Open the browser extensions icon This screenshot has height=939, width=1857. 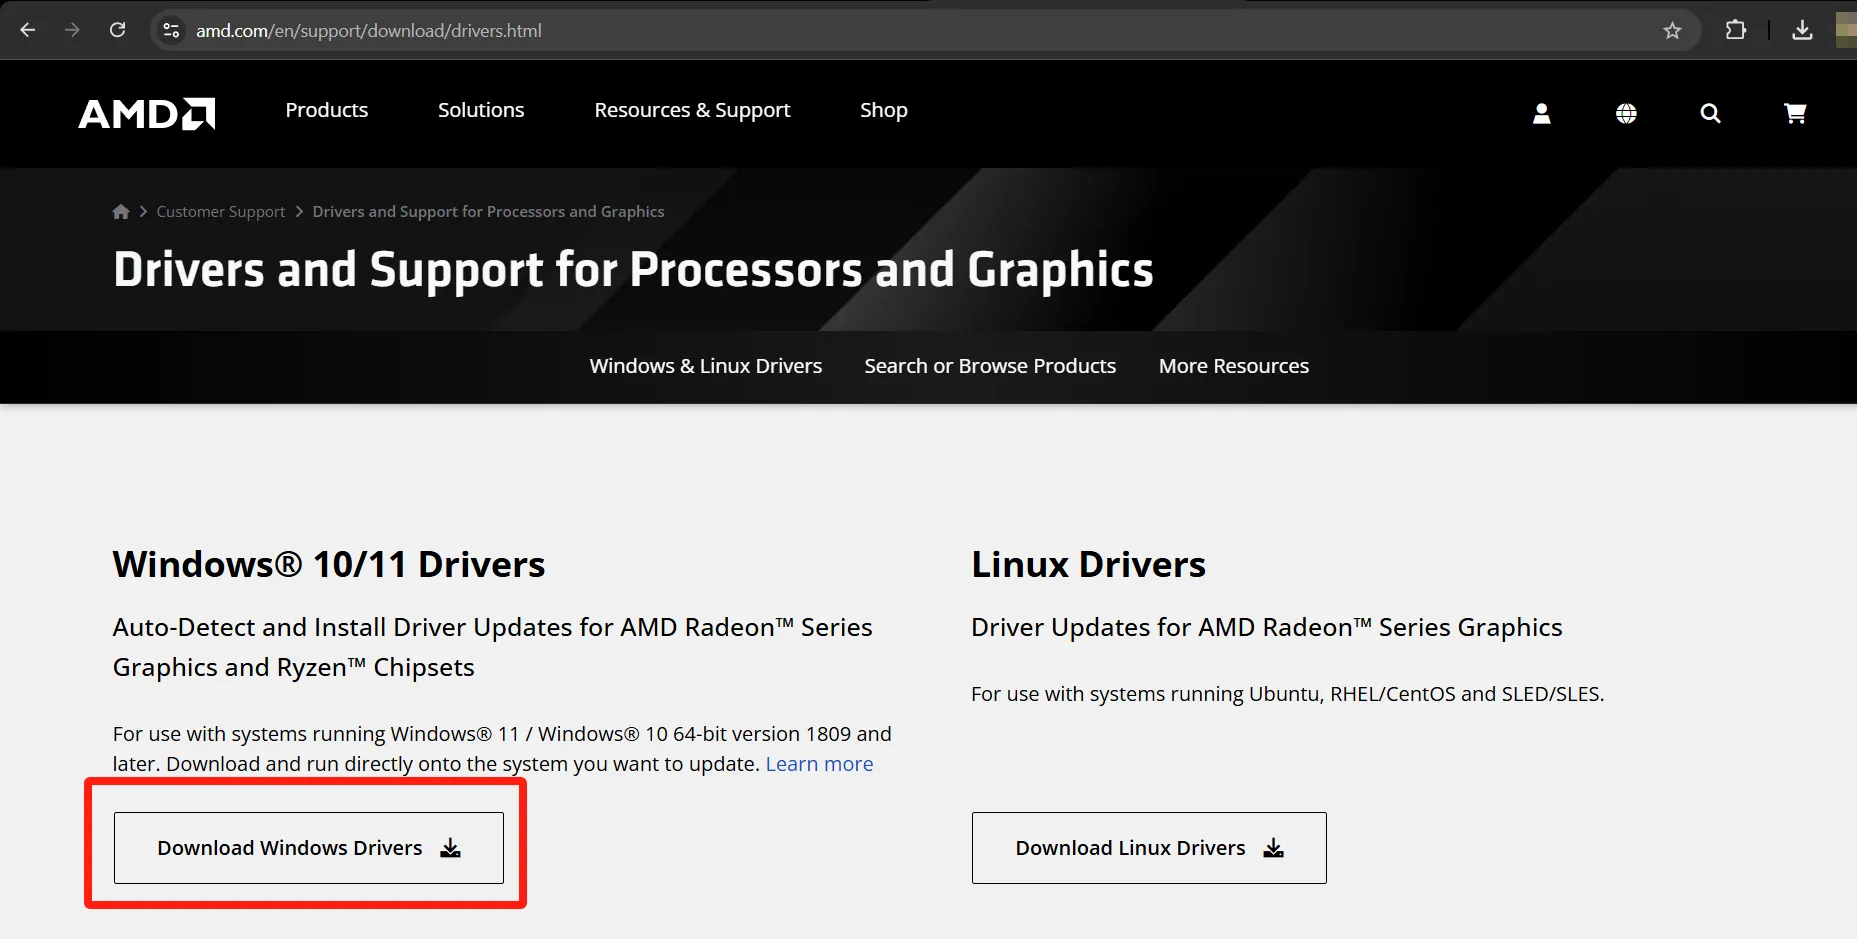tap(1736, 31)
